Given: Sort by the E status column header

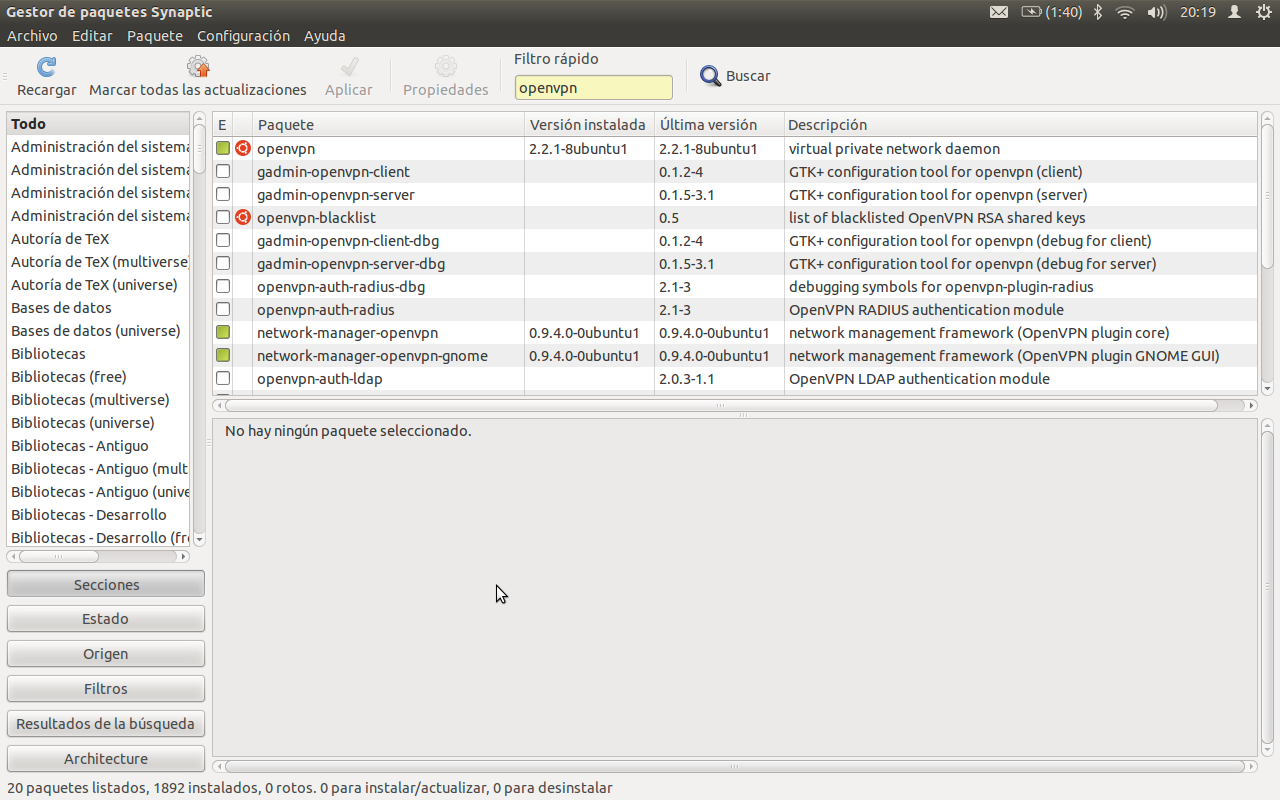Looking at the screenshot, I should [x=222, y=125].
